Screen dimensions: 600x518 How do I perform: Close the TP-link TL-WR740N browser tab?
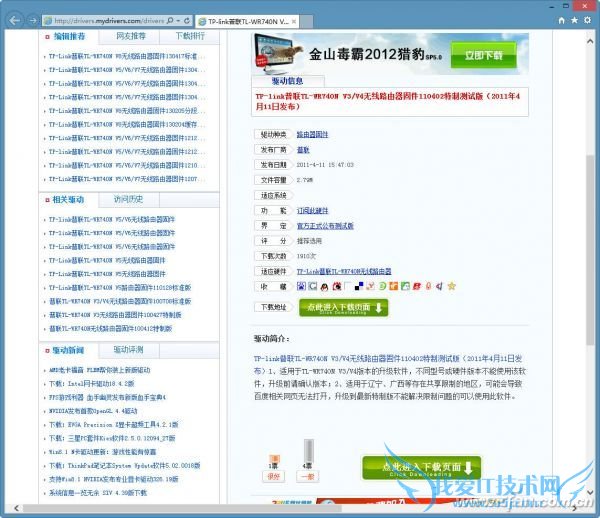[294, 21]
